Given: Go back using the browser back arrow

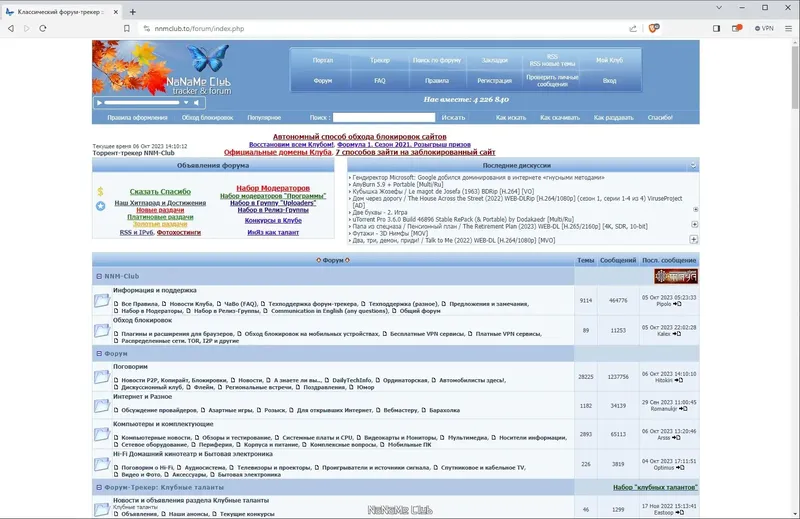Looking at the screenshot, I should pyautogui.click(x=11, y=29).
